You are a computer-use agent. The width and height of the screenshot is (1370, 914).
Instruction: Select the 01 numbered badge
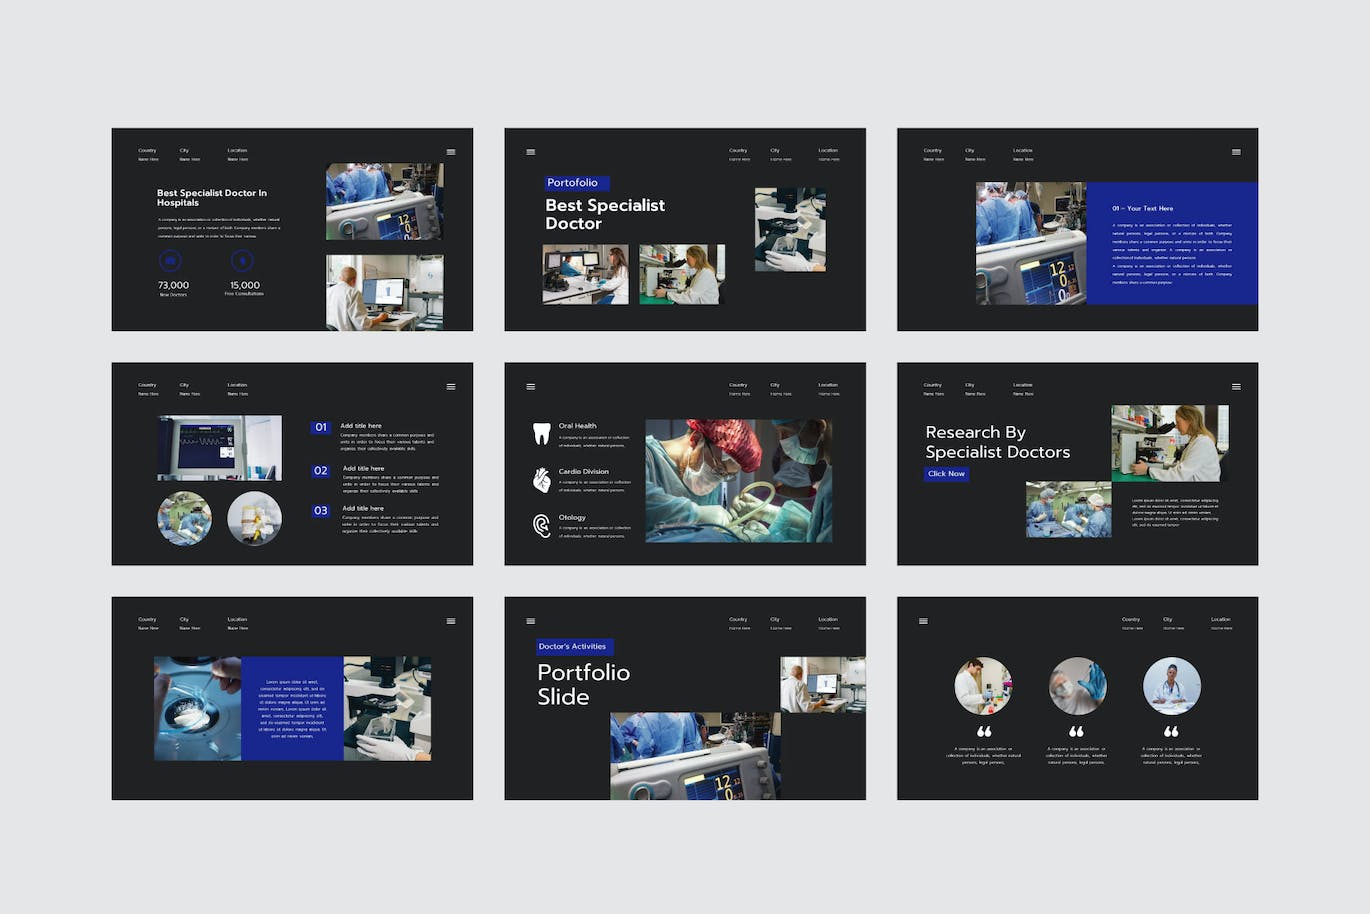(x=320, y=427)
